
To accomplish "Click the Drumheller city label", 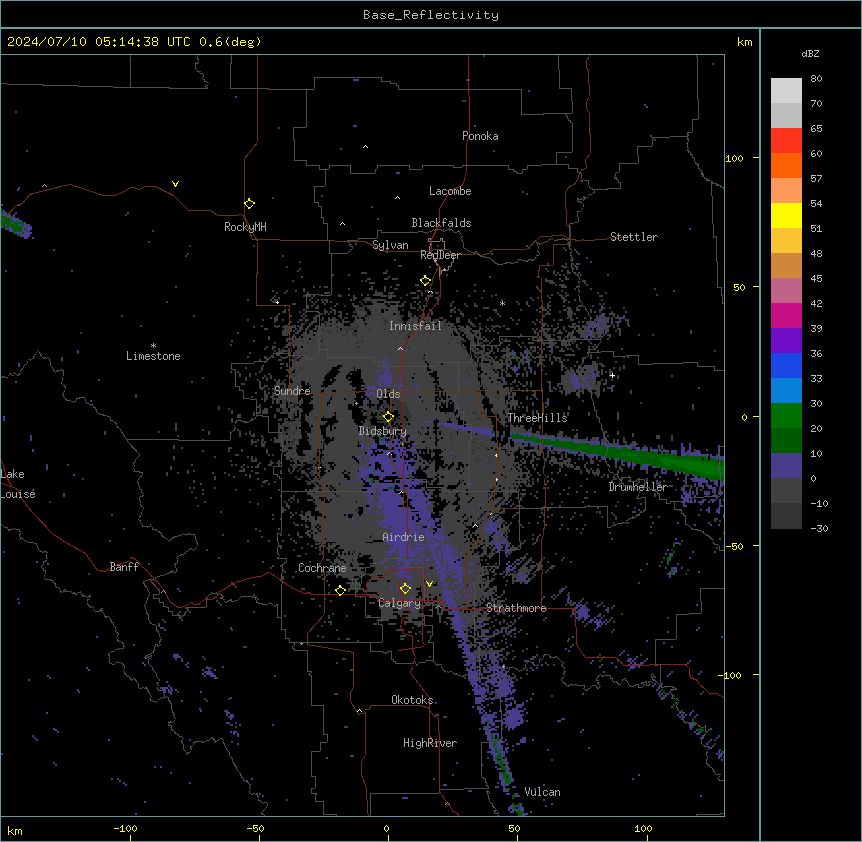I will tap(638, 487).
